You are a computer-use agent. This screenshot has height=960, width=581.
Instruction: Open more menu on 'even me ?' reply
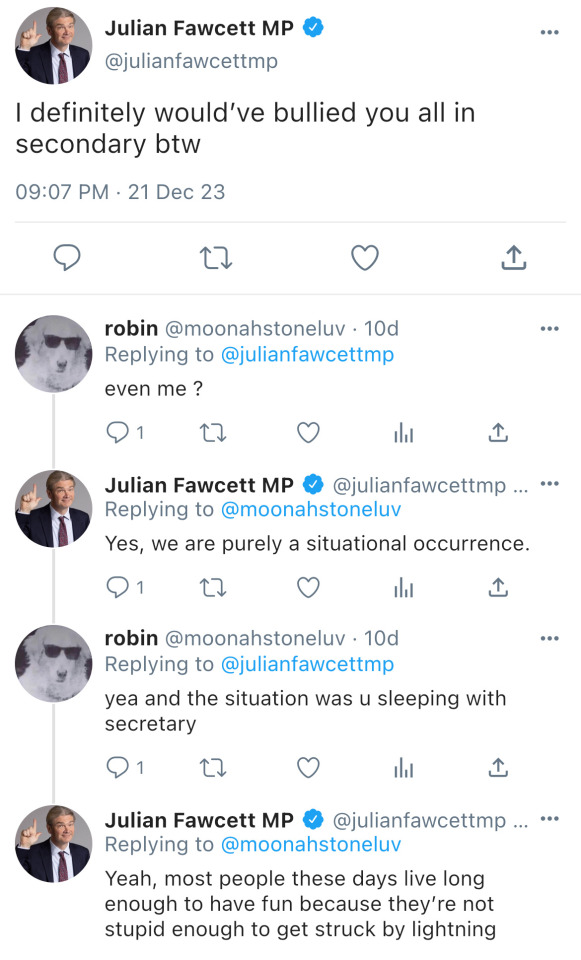point(550,329)
